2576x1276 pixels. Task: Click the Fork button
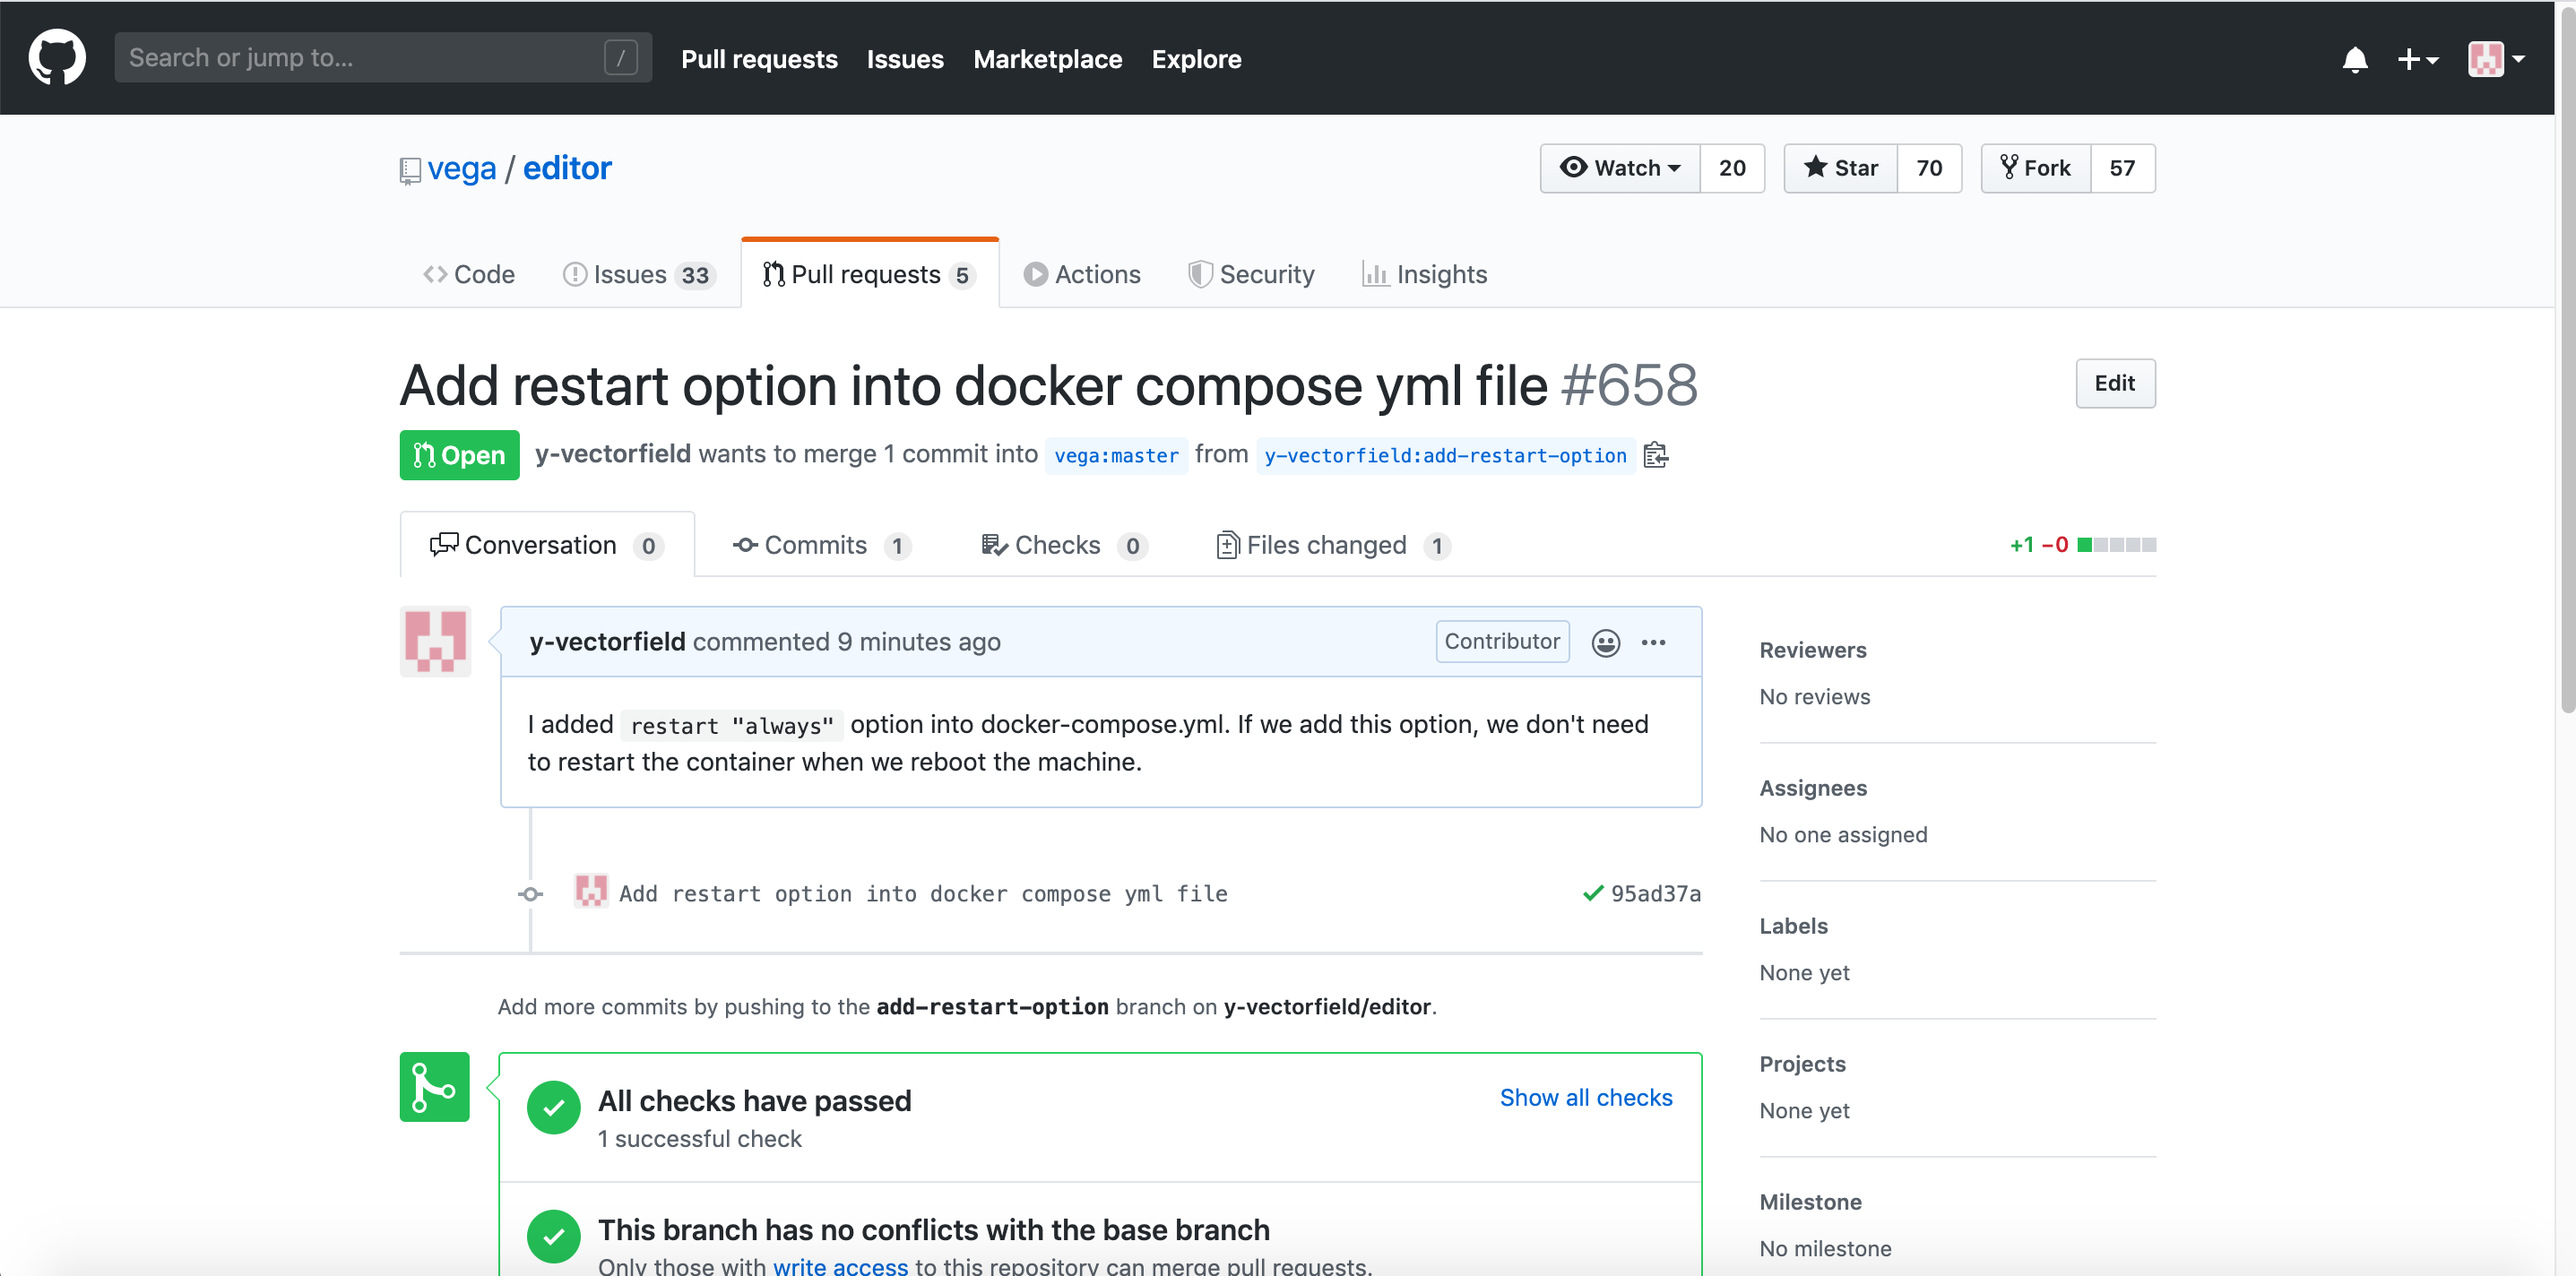[x=2035, y=168]
